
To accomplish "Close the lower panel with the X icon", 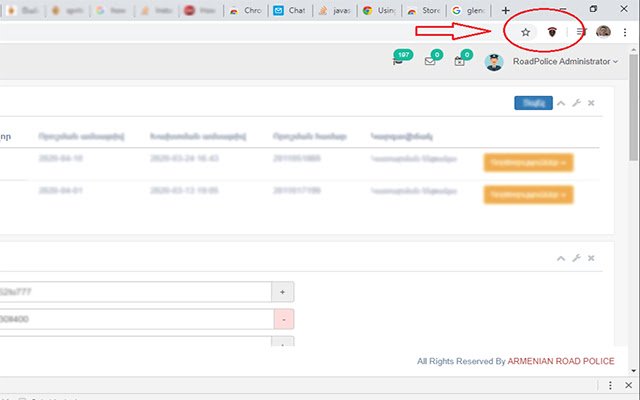I will 591,258.
